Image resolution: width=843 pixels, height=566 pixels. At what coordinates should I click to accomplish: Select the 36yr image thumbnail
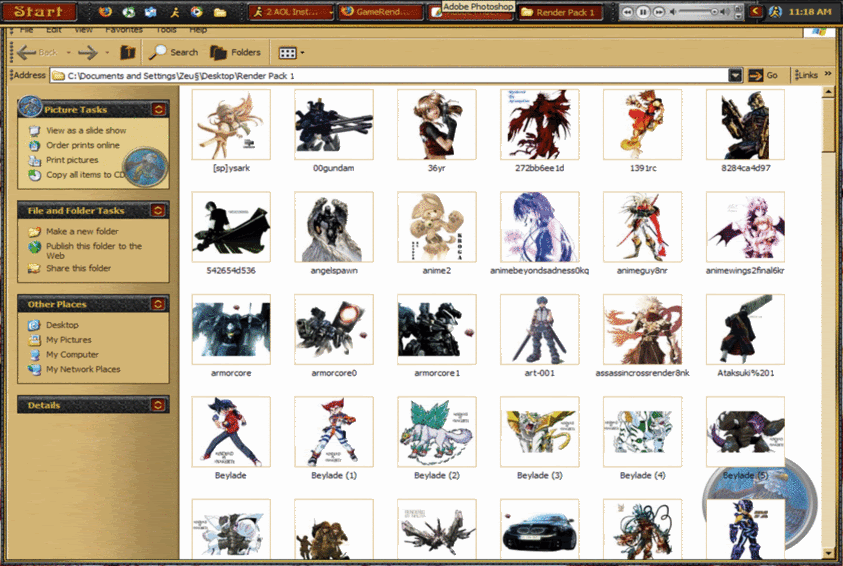pos(437,125)
